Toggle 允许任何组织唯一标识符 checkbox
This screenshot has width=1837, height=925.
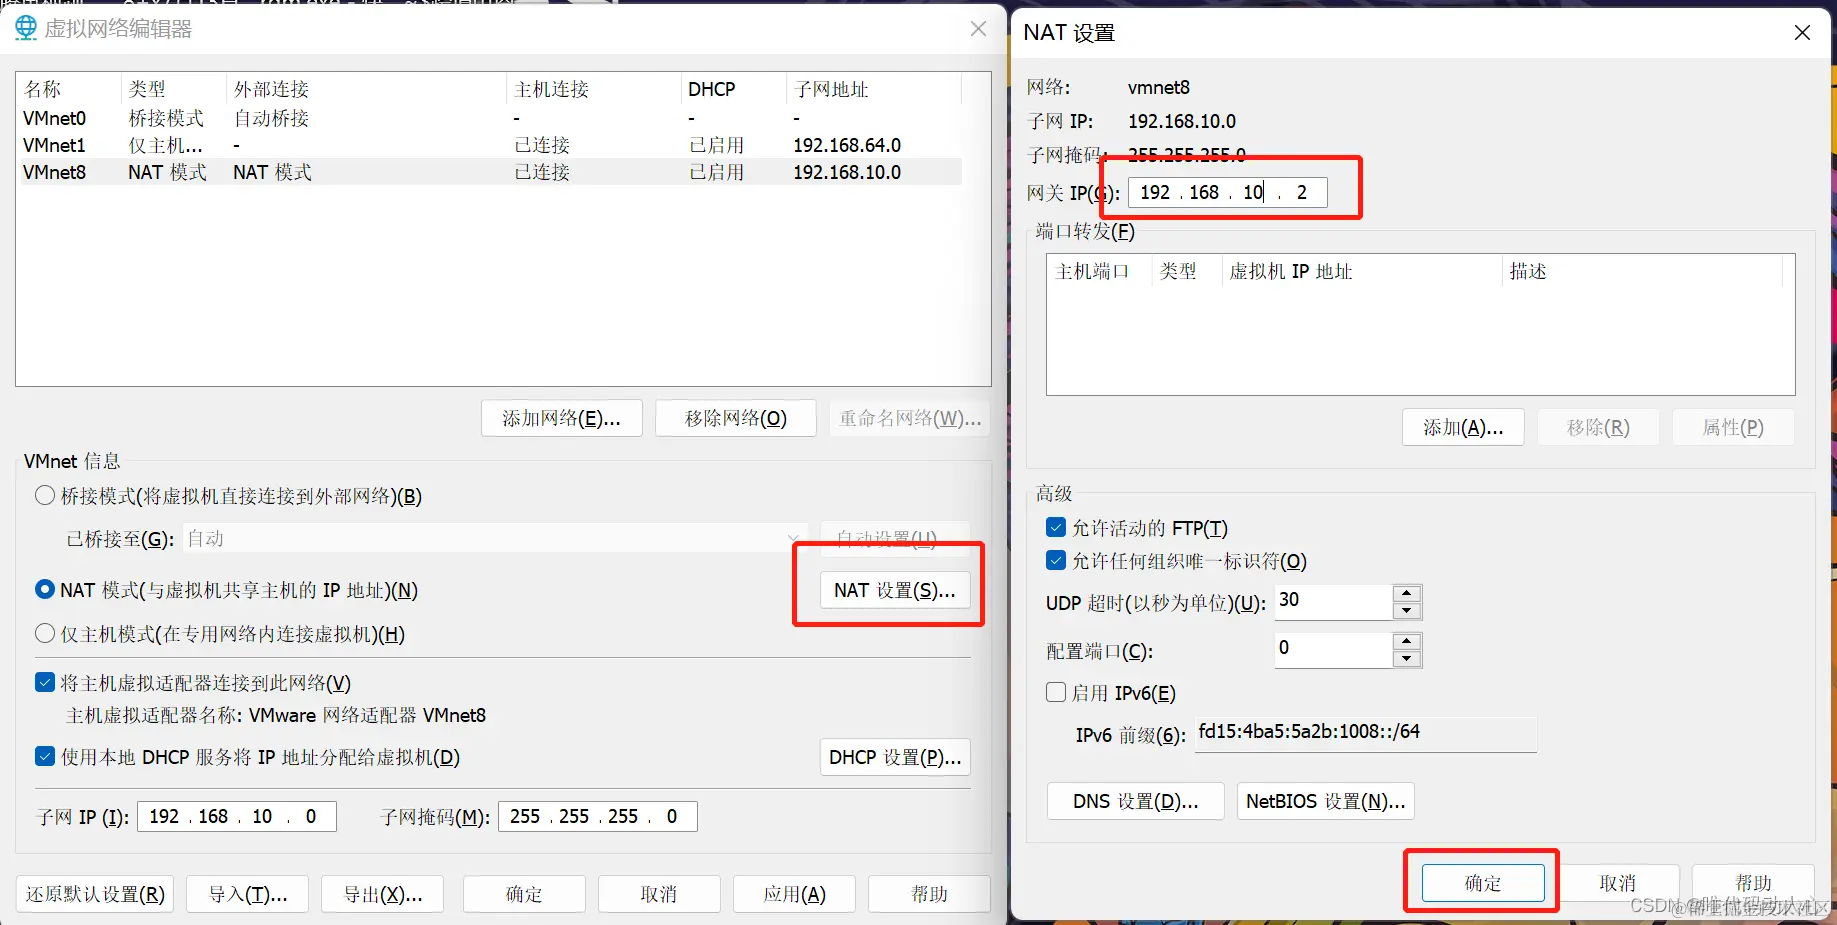click(x=1056, y=560)
